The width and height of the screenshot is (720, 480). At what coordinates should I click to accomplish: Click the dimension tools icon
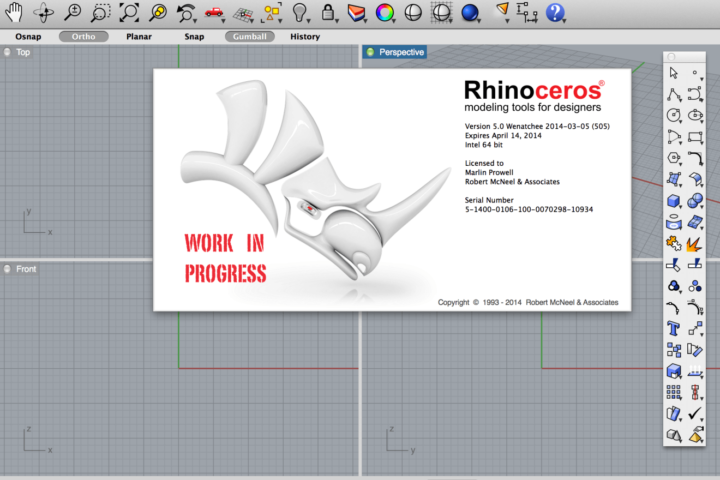click(x=527, y=13)
